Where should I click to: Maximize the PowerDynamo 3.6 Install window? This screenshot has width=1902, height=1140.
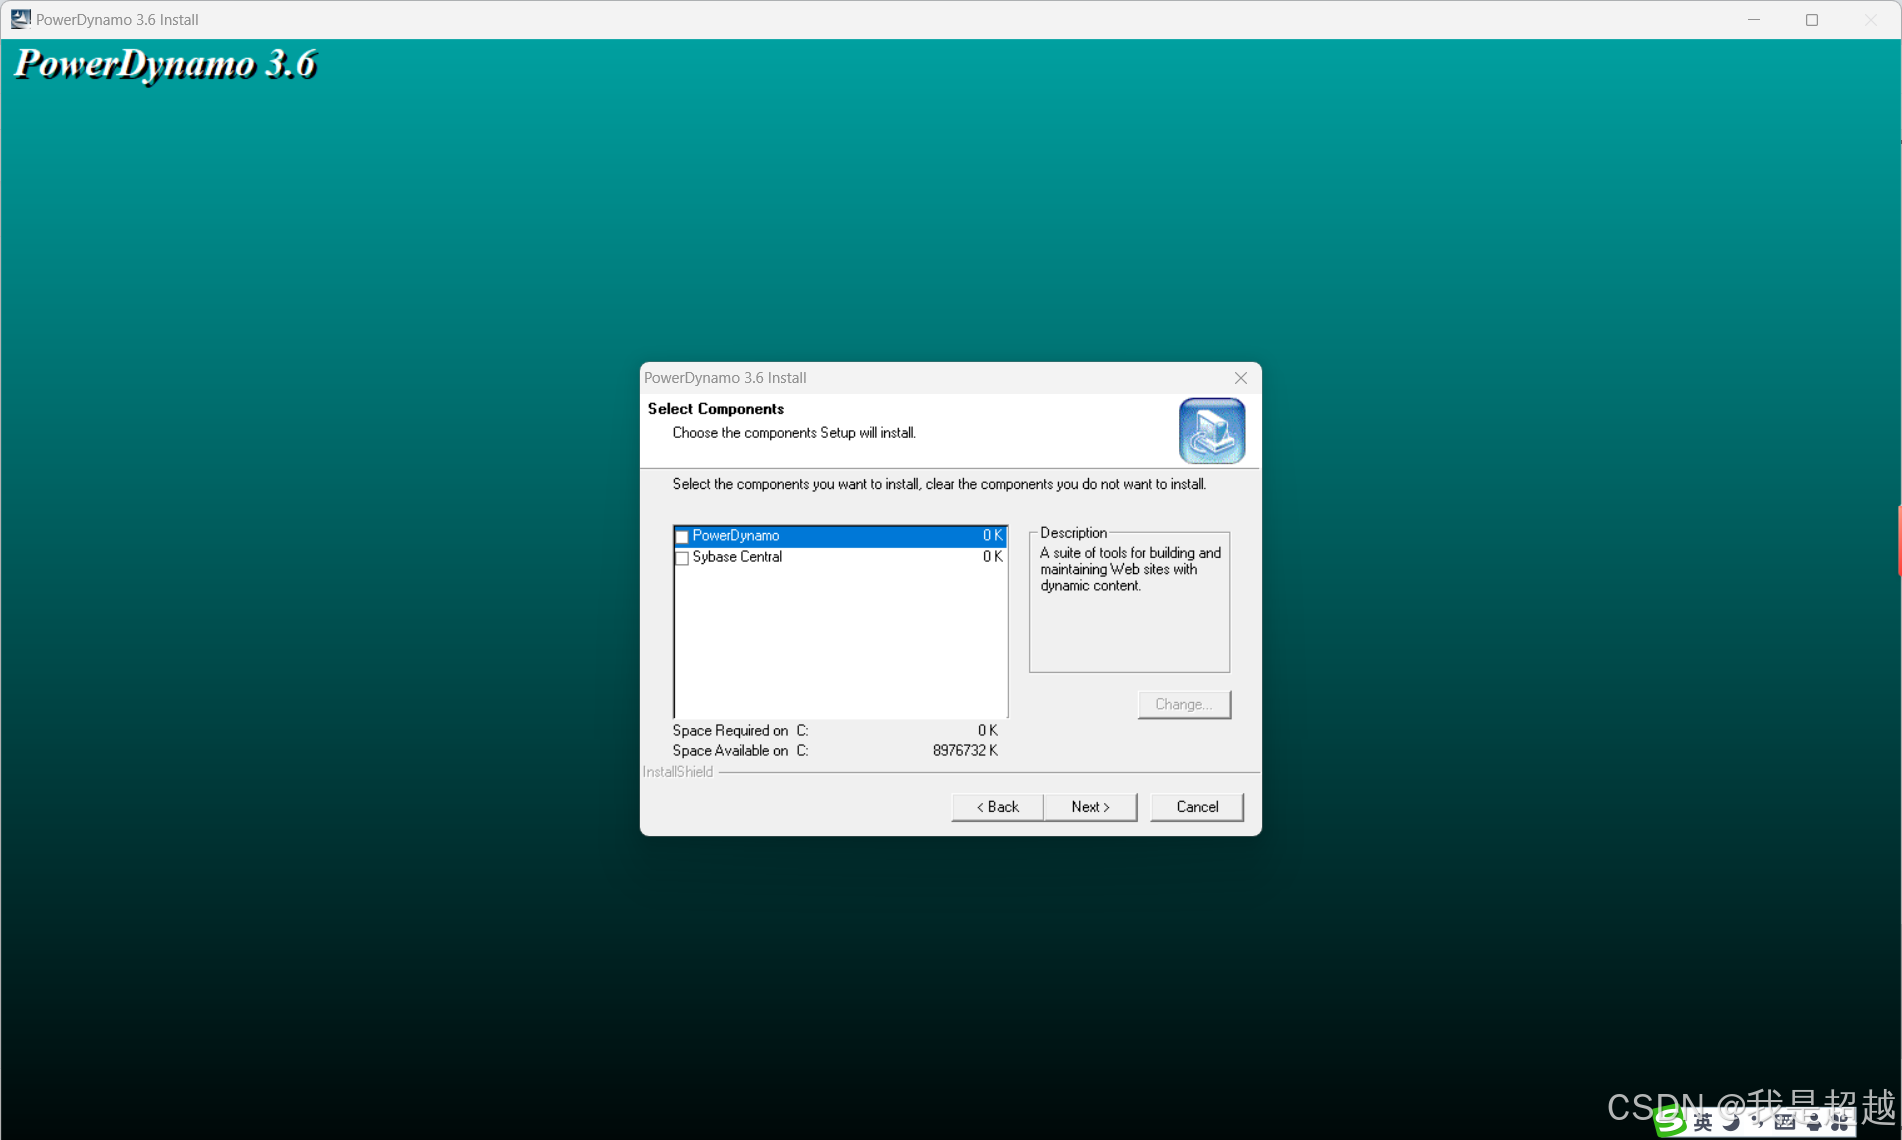1811,19
